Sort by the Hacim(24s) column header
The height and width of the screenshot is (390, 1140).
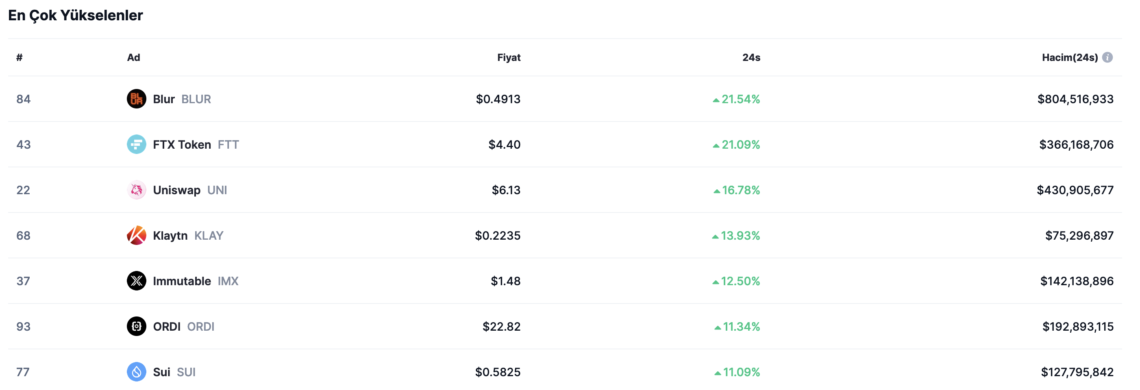pos(1069,57)
